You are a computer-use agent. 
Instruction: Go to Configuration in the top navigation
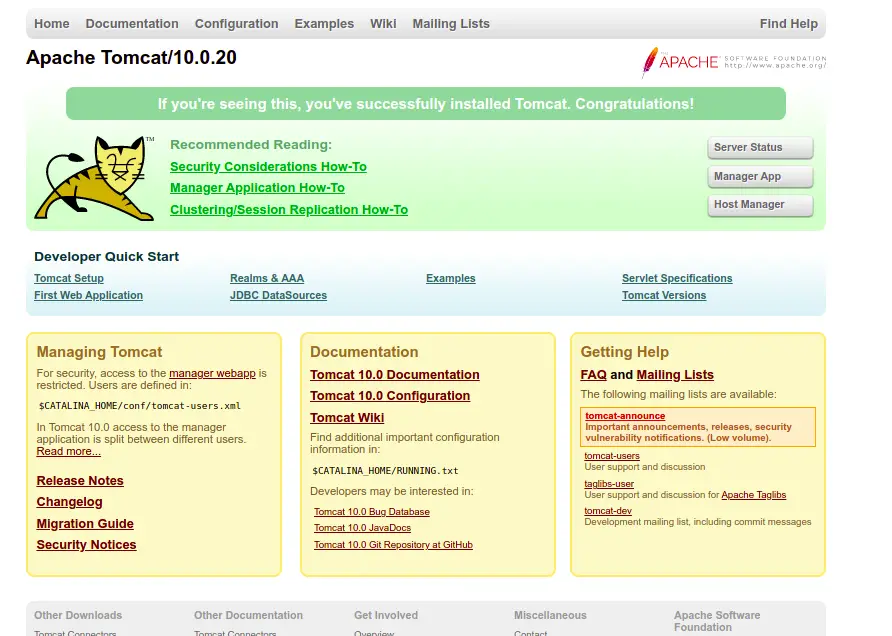click(x=236, y=24)
